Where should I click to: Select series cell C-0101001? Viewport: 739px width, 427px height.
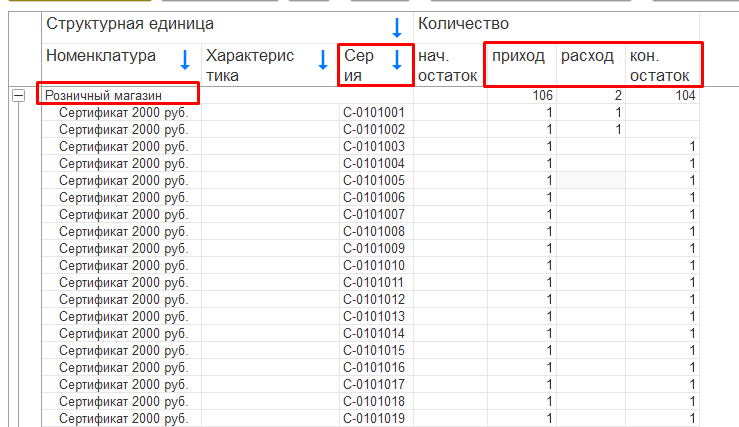pyautogui.click(x=376, y=113)
